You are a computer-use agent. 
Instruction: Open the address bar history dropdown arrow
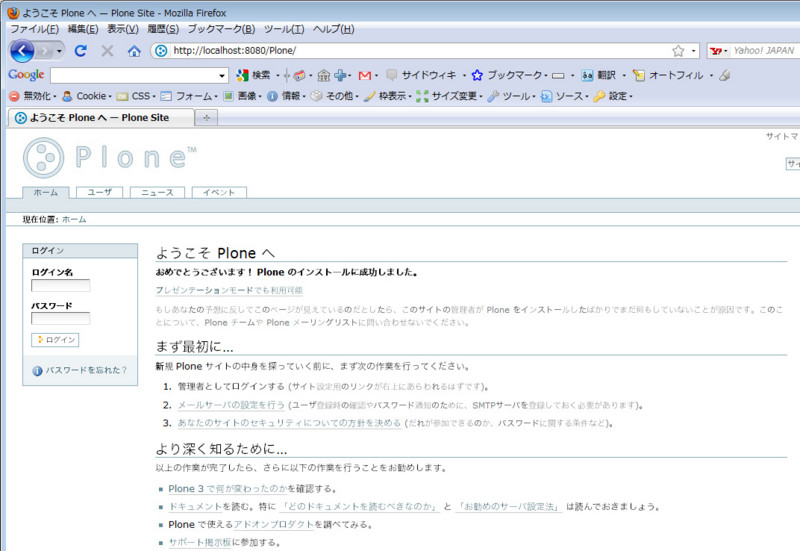693,51
